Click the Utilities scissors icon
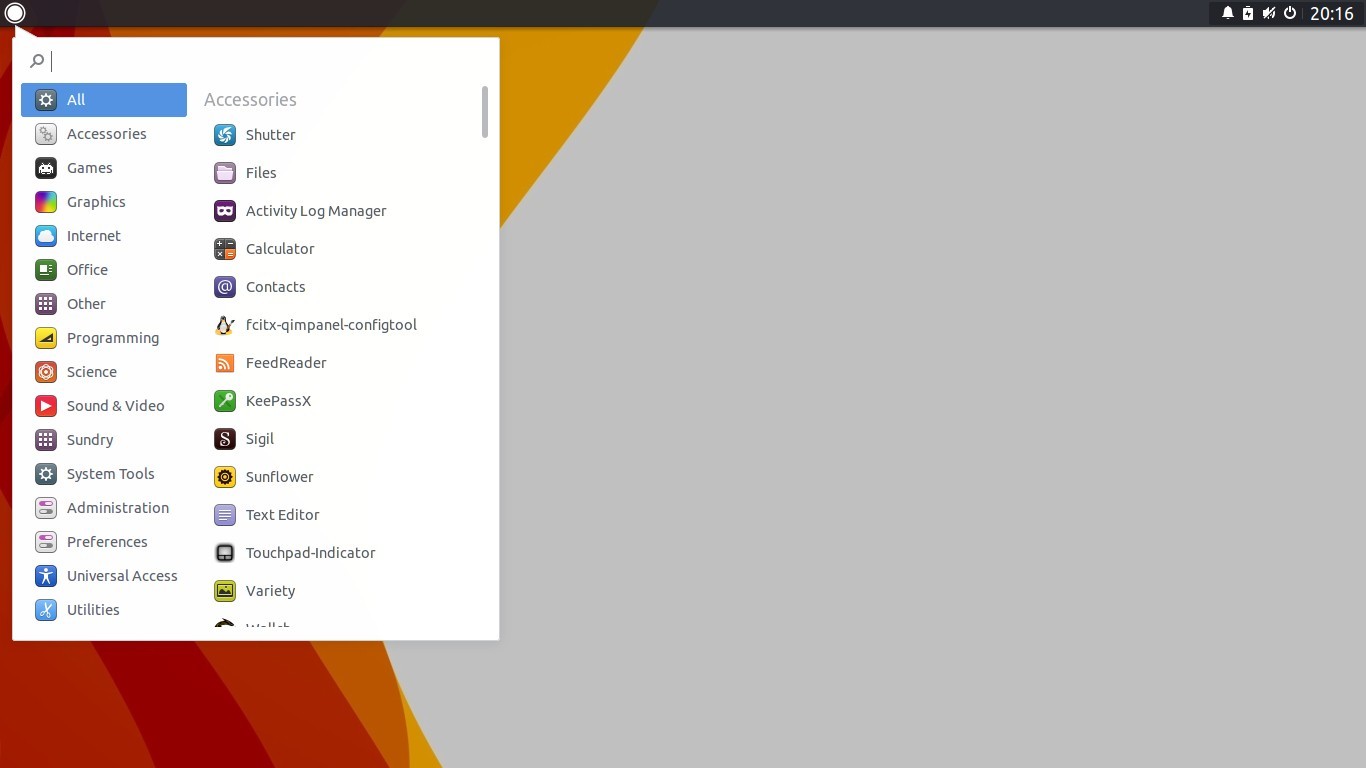 click(x=46, y=610)
